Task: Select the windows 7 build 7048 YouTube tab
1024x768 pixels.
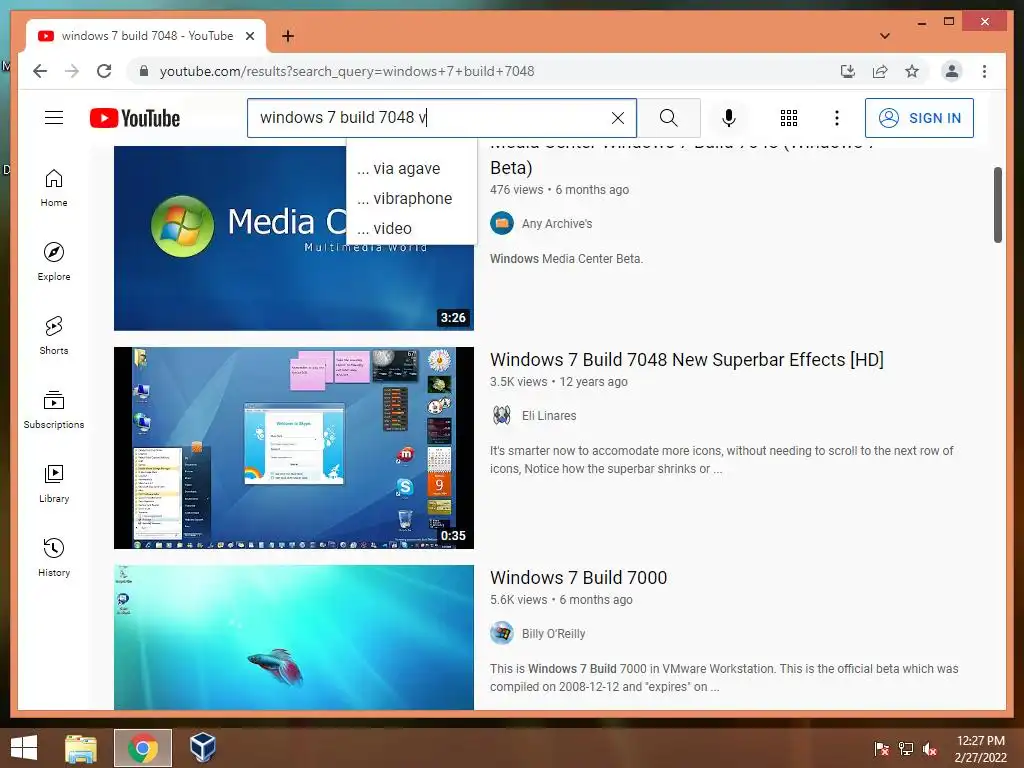Action: click(146, 36)
